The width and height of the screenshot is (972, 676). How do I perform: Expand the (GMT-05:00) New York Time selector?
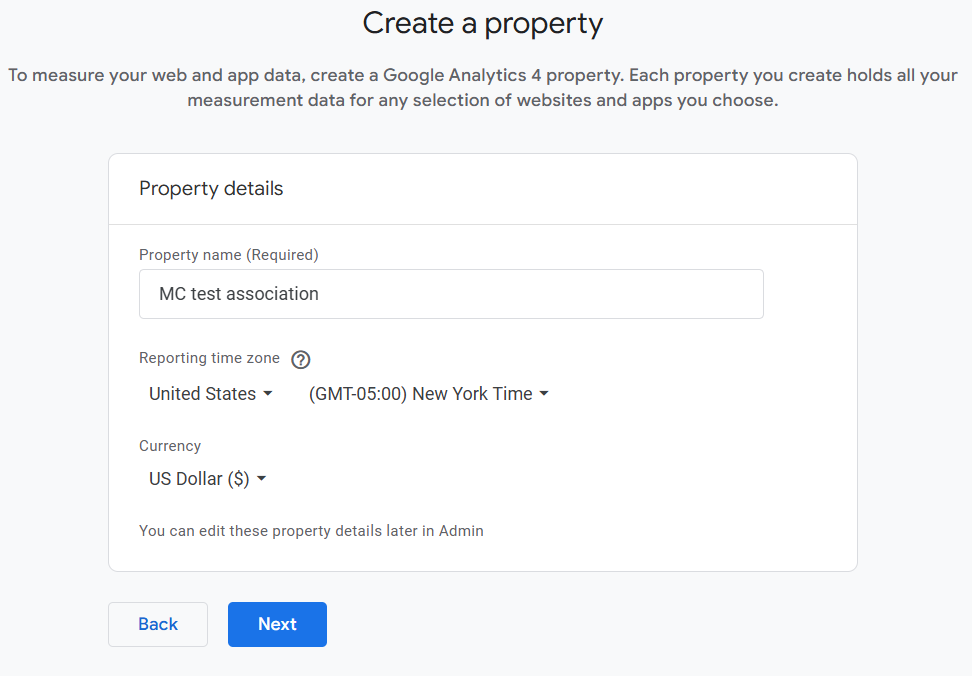(x=428, y=393)
